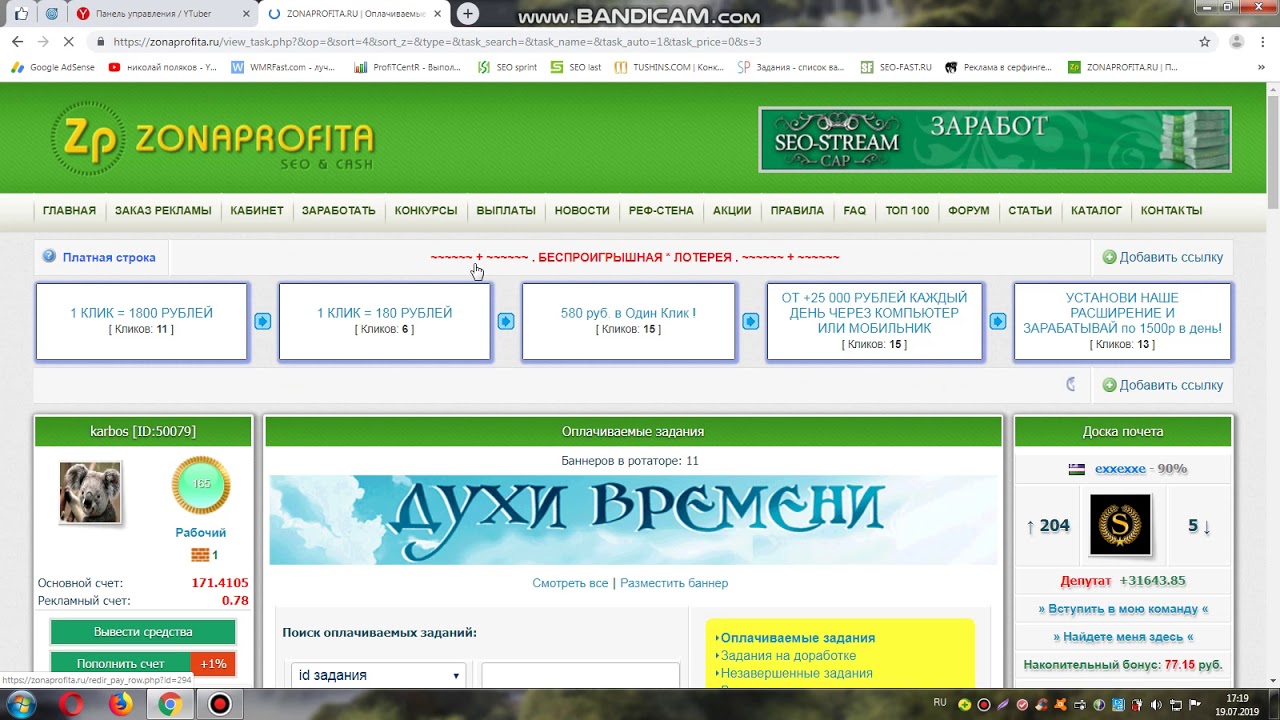Open Незавершенные задания link
Screen dimensions: 1280x720
point(797,674)
